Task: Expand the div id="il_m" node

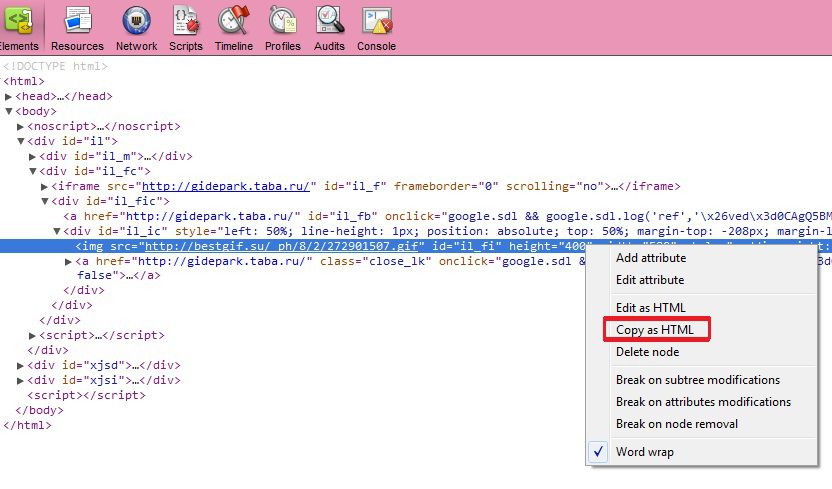Action: 32,156
